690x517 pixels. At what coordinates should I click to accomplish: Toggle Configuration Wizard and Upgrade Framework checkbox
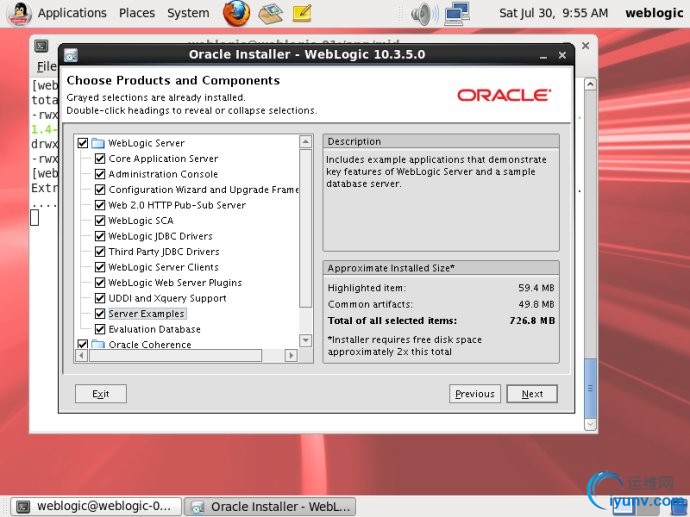point(100,190)
